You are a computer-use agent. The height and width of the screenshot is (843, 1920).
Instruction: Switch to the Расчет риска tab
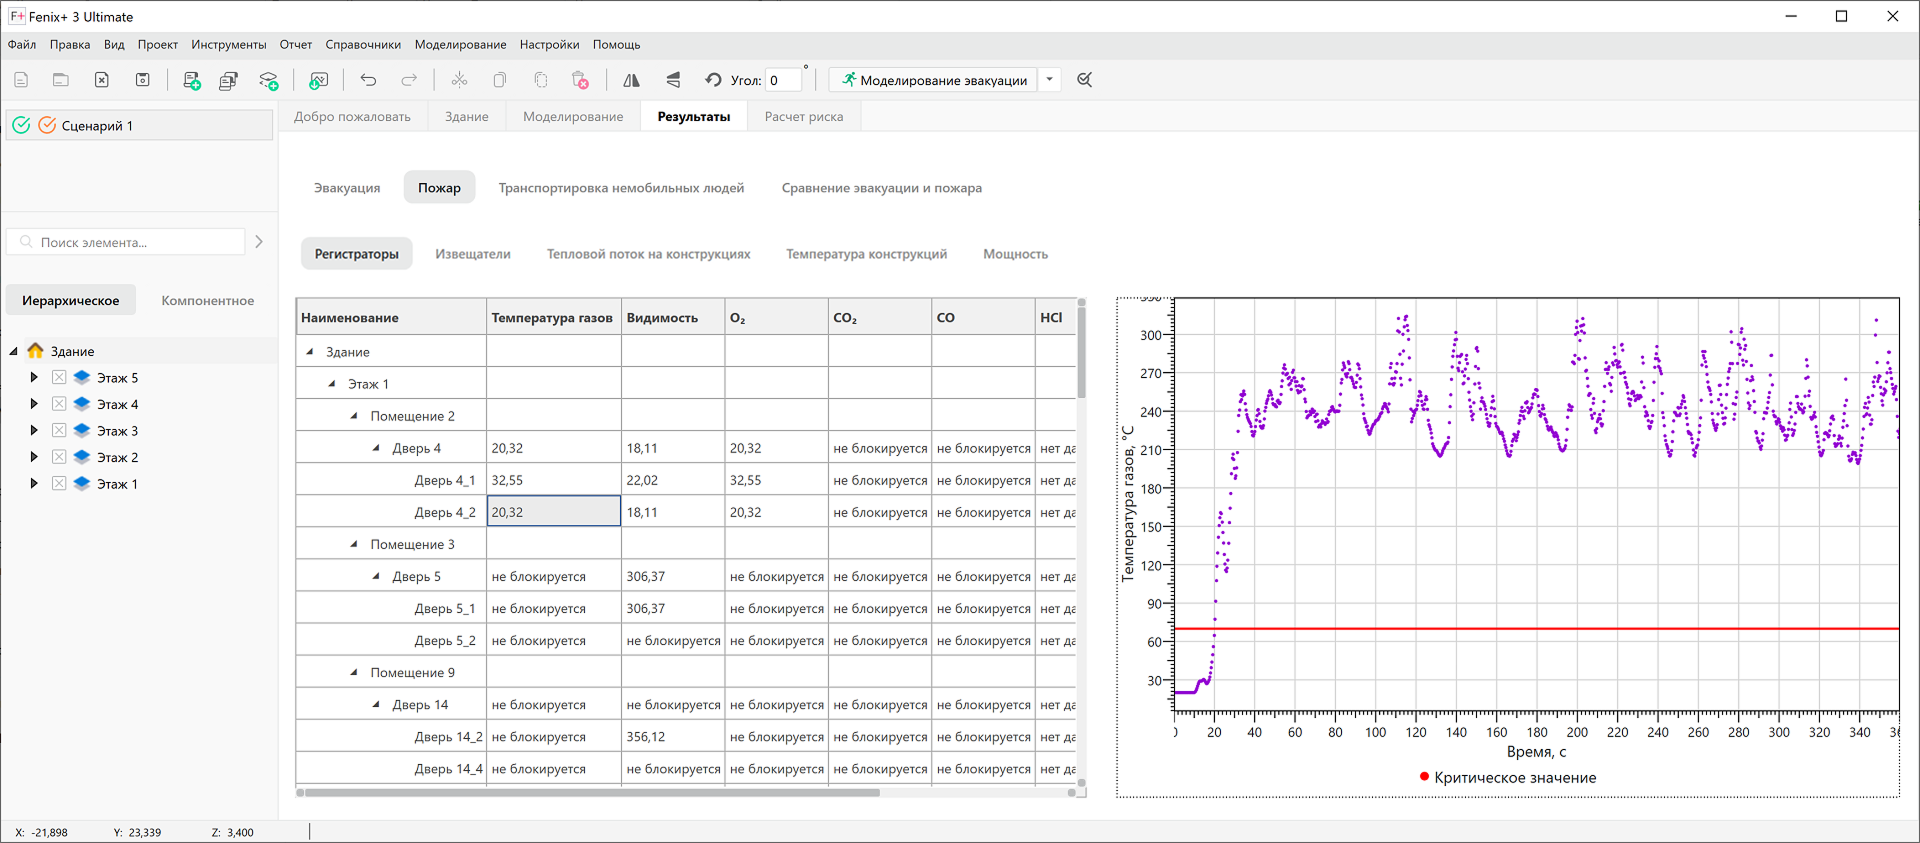[804, 116]
